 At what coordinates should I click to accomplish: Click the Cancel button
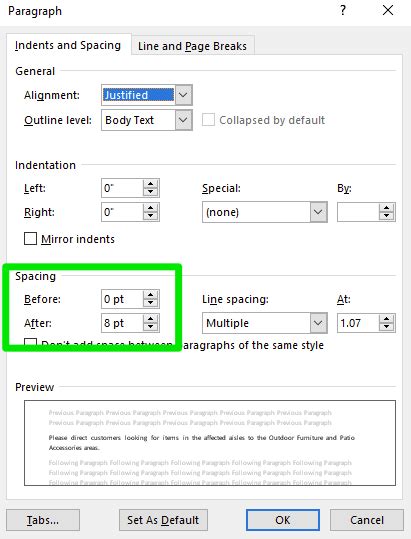click(x=367, y=520)
